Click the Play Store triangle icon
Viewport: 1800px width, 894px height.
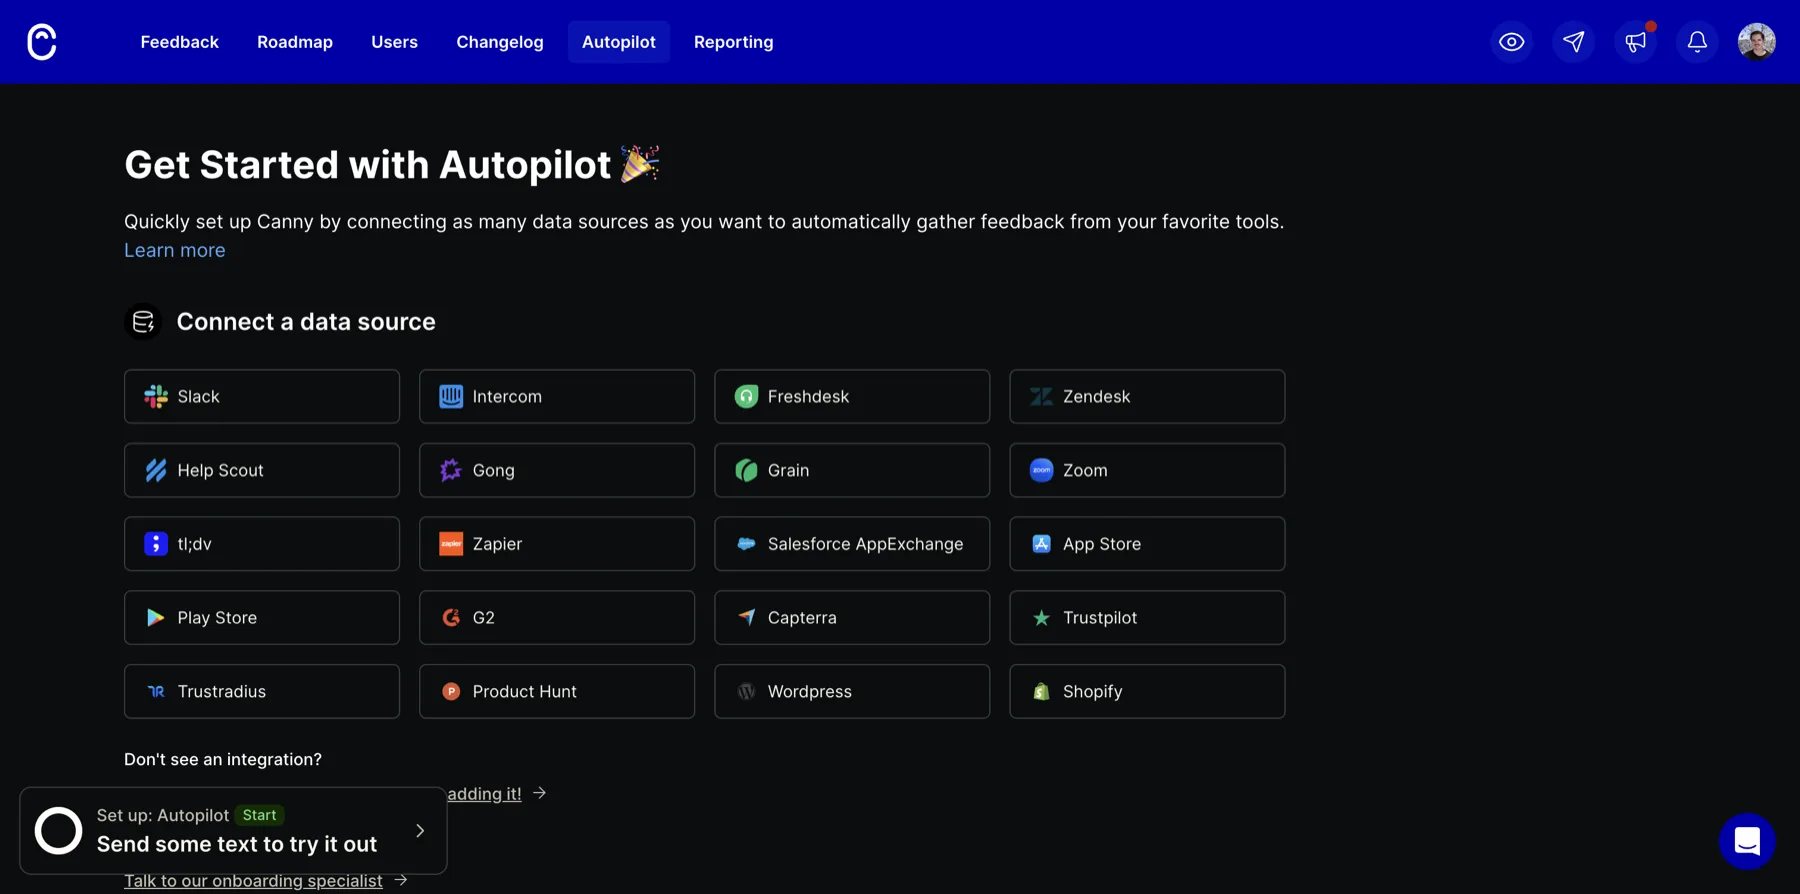point(156,618)
